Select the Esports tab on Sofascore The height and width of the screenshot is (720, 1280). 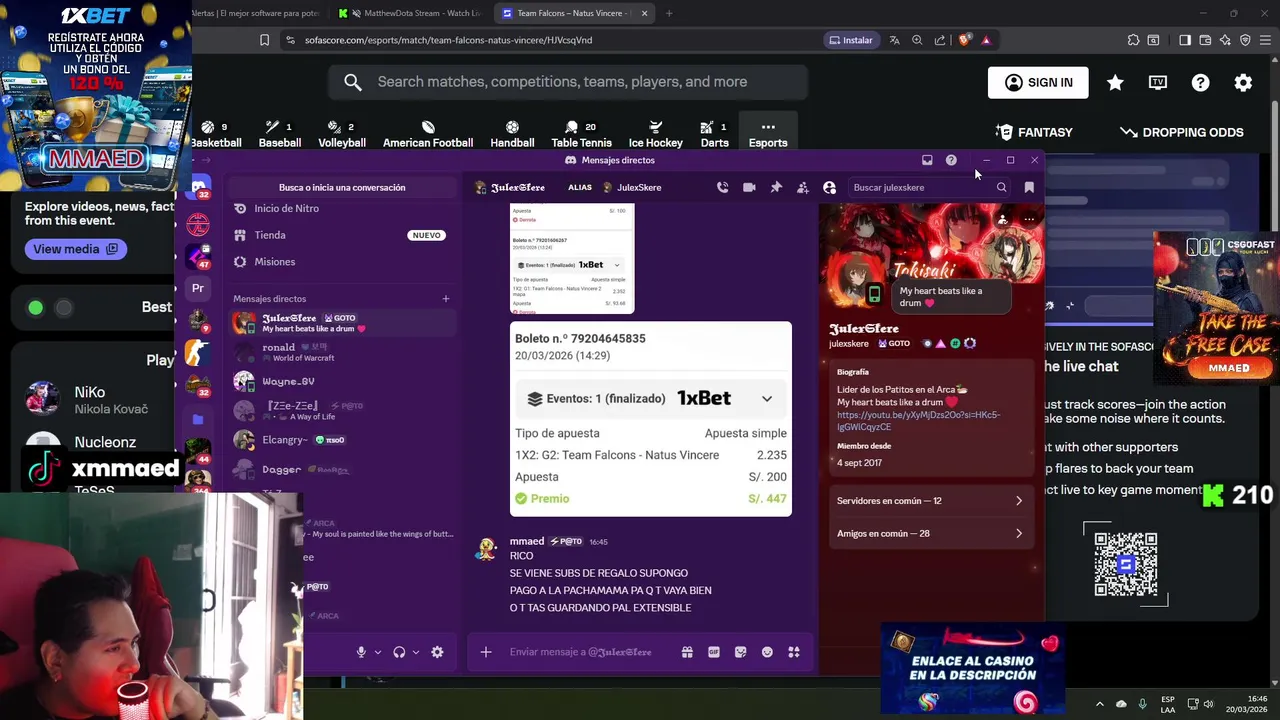point(768,134)
